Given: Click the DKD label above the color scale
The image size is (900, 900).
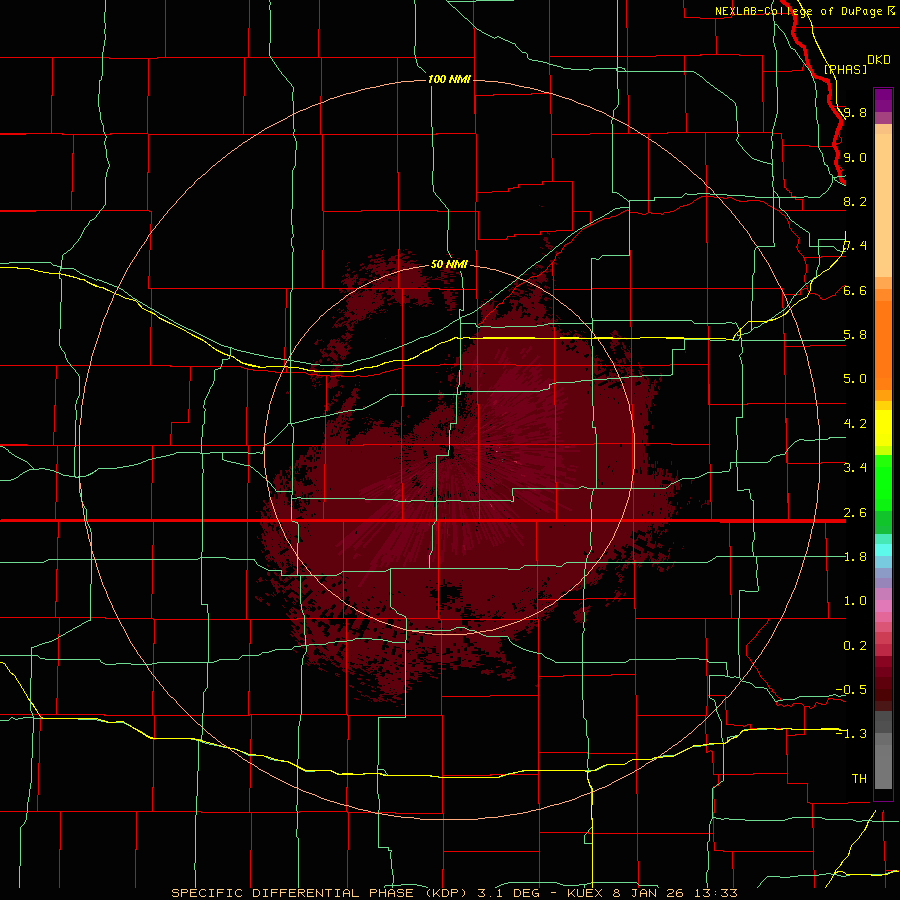Looking at the screenshot, I should point(879,59).
